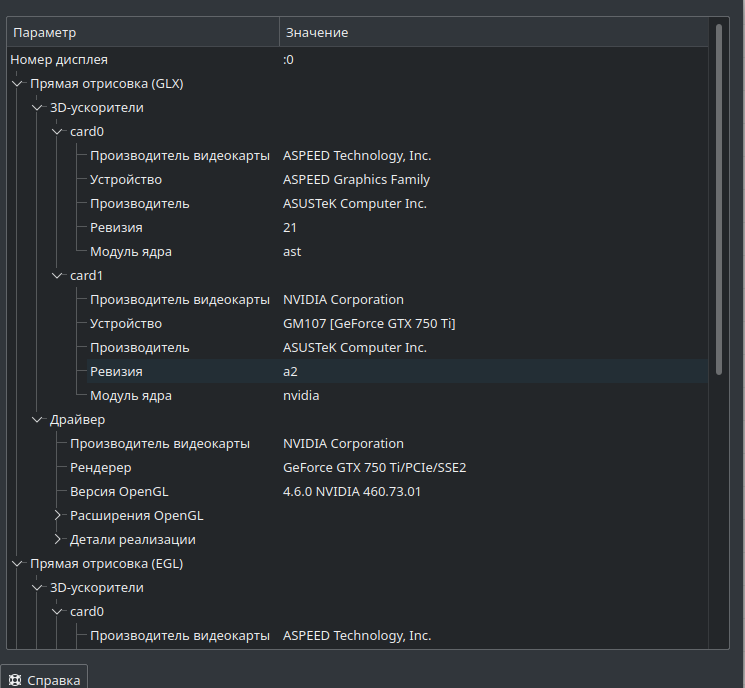Select the GM107 GeForce GTX 750 Ti row
The height and width of the screenshot is (688, 745).
pos(397,324)
